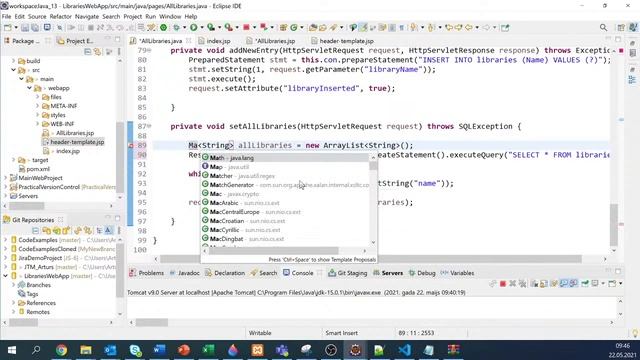640x360 pixels.
Task: Open Google Chrome from the taskbar
Action: (x=61, y=350)
